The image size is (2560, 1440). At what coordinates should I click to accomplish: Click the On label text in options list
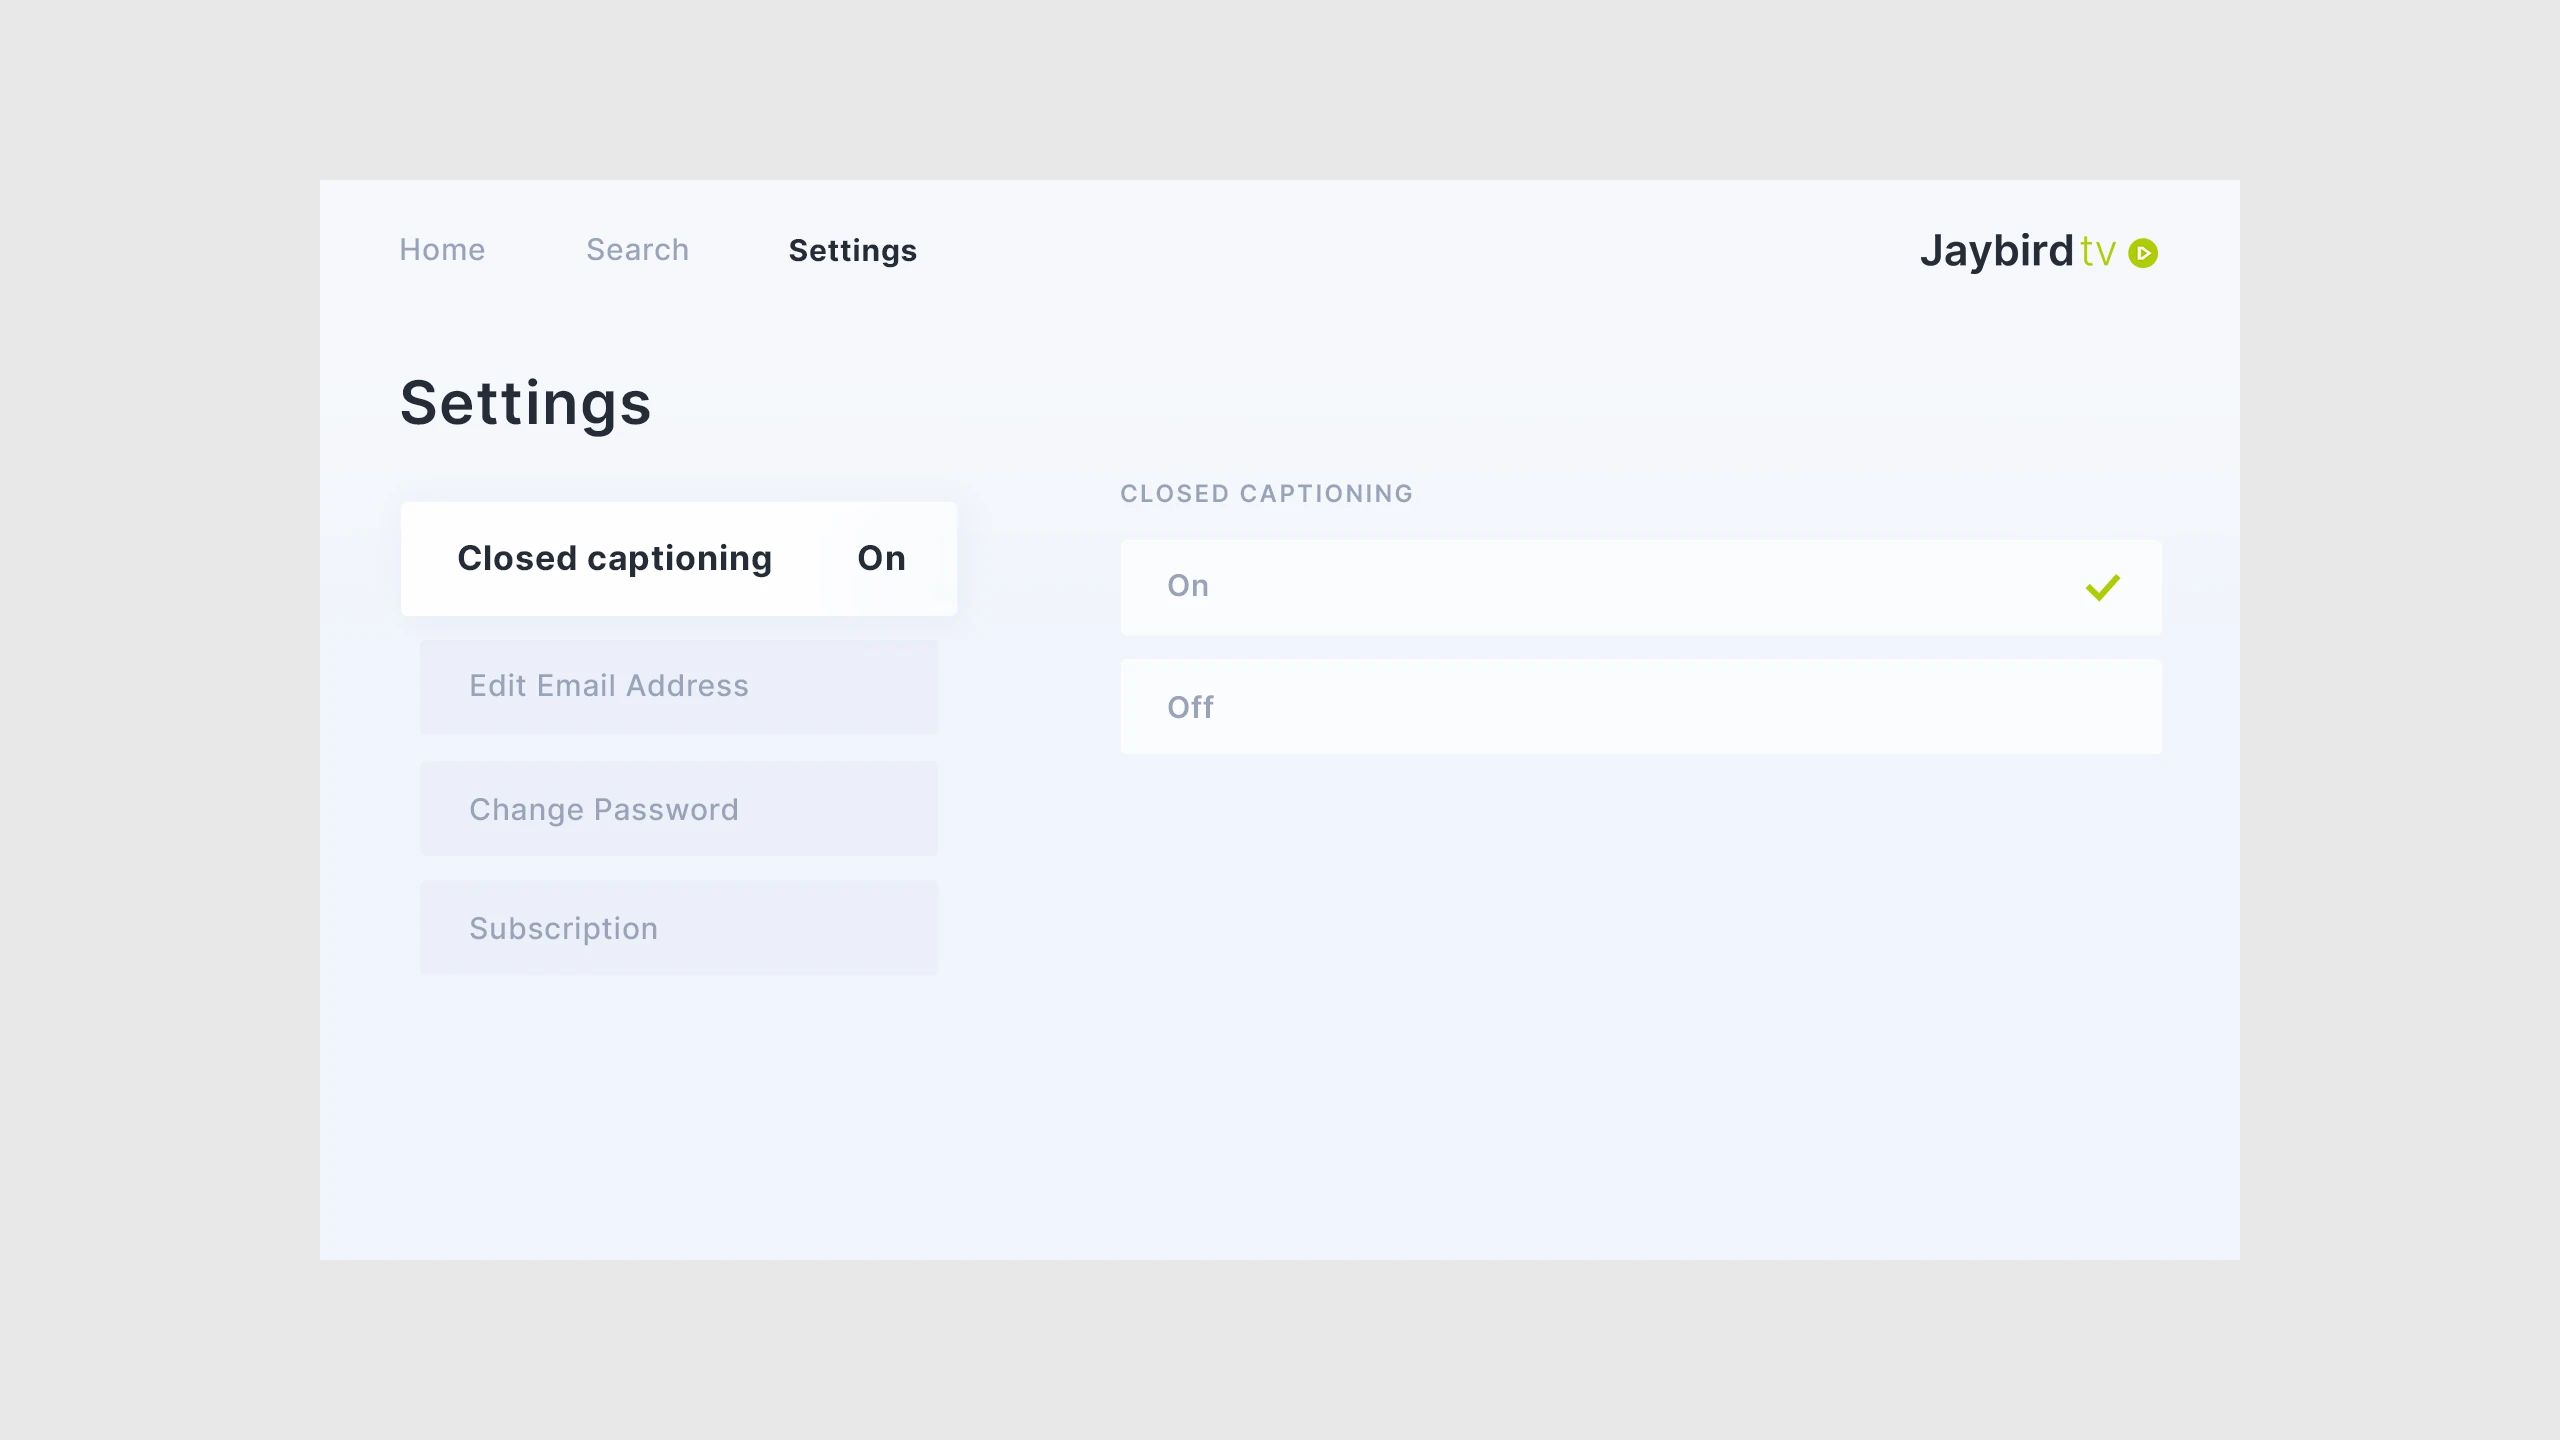(x=1188, y=586)
